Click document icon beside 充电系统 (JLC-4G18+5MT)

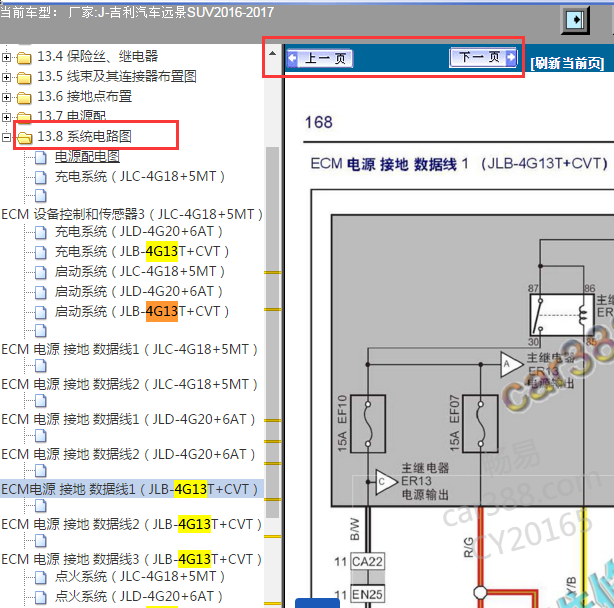[x=40, y=177]
